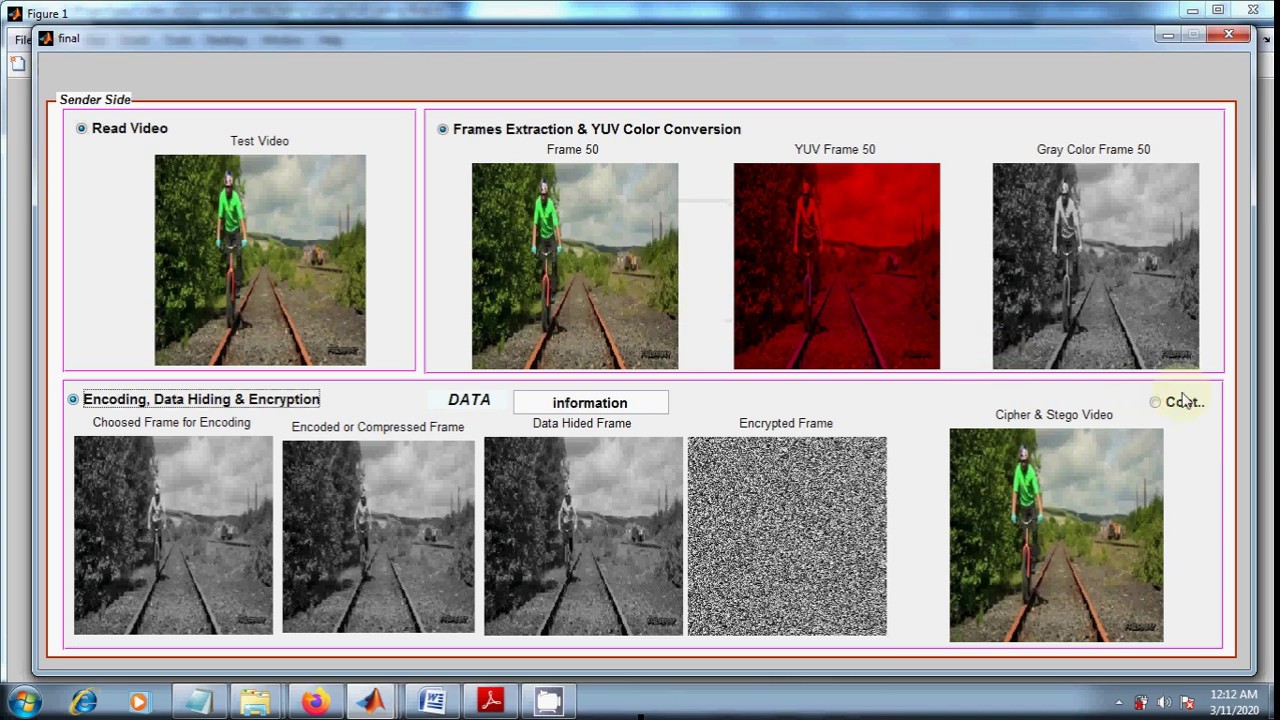Launch Internet Explorer from the taskbar
Screen dimensions: 1280x720
point(83,702)
